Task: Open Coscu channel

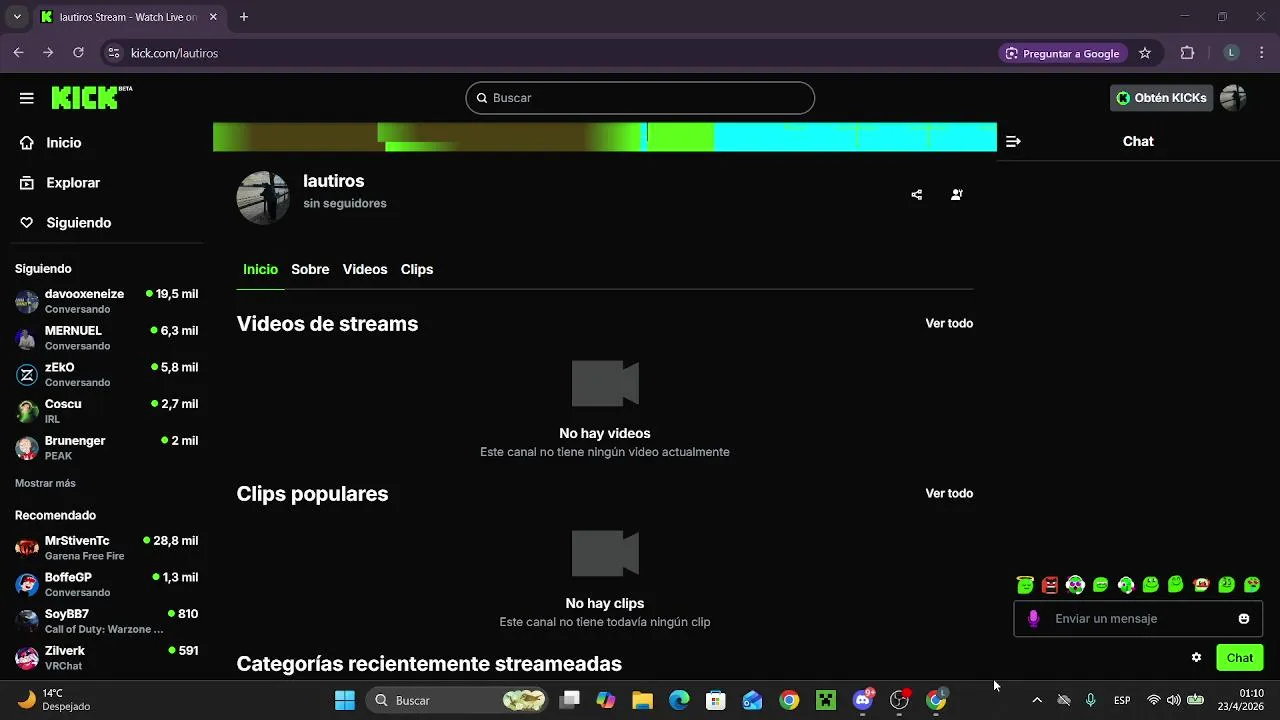Action: point(107,411)
